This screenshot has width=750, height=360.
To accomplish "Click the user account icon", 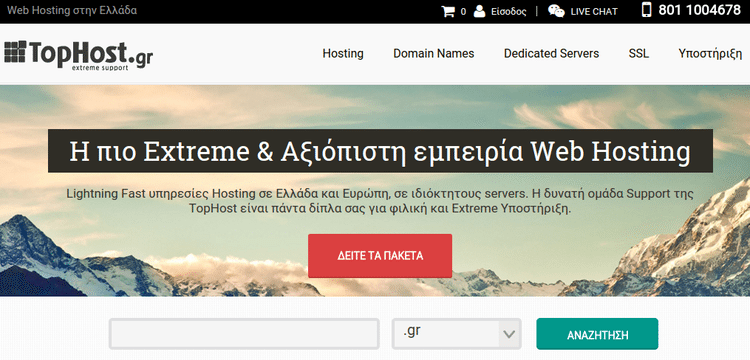I will 479,11.
